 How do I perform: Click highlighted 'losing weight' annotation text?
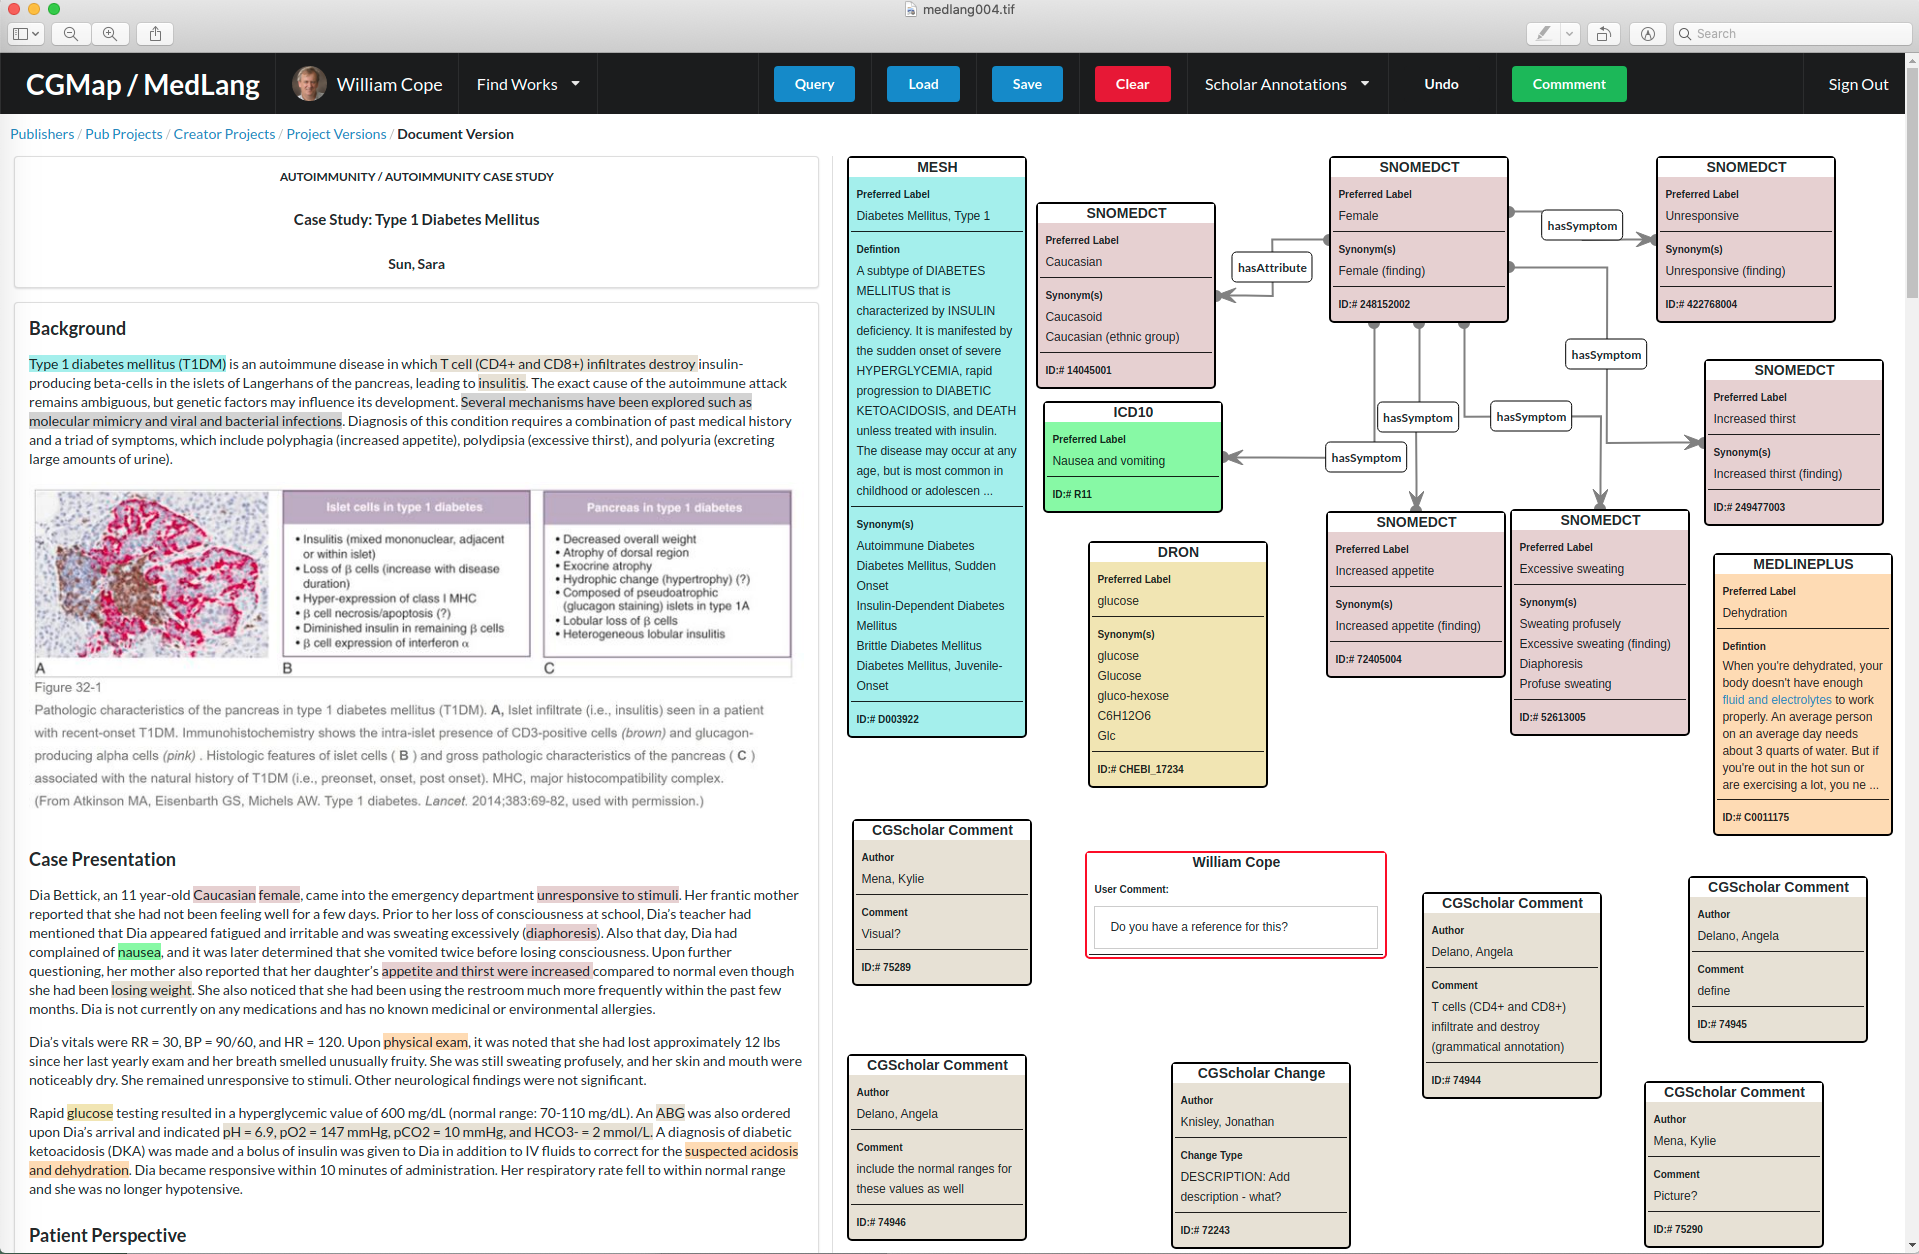[151, 990]
